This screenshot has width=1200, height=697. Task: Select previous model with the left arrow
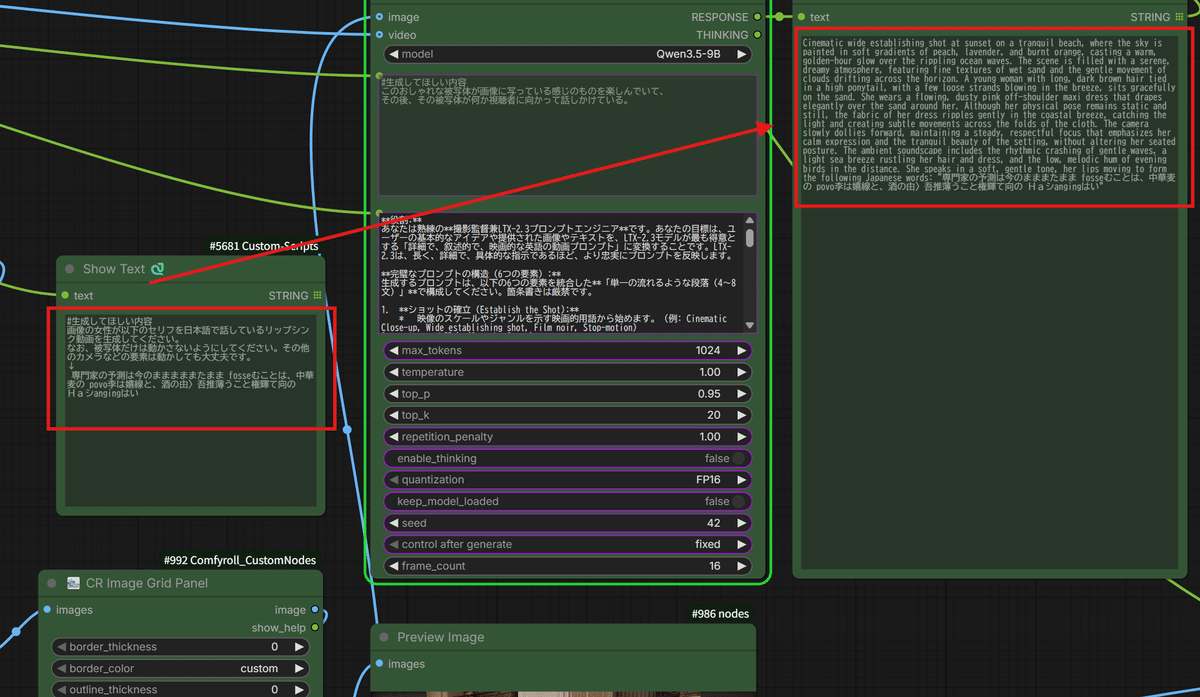tap(394, 54)
